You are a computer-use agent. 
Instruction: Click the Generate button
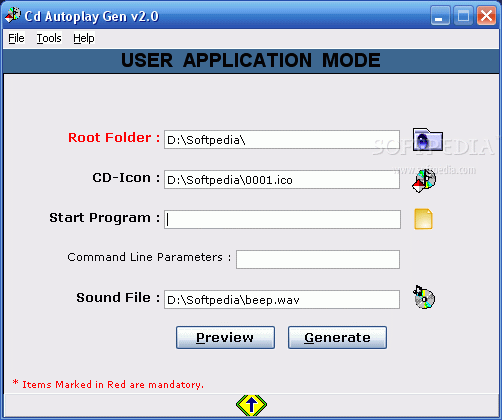pyautogui.click(x=337, y=338)
